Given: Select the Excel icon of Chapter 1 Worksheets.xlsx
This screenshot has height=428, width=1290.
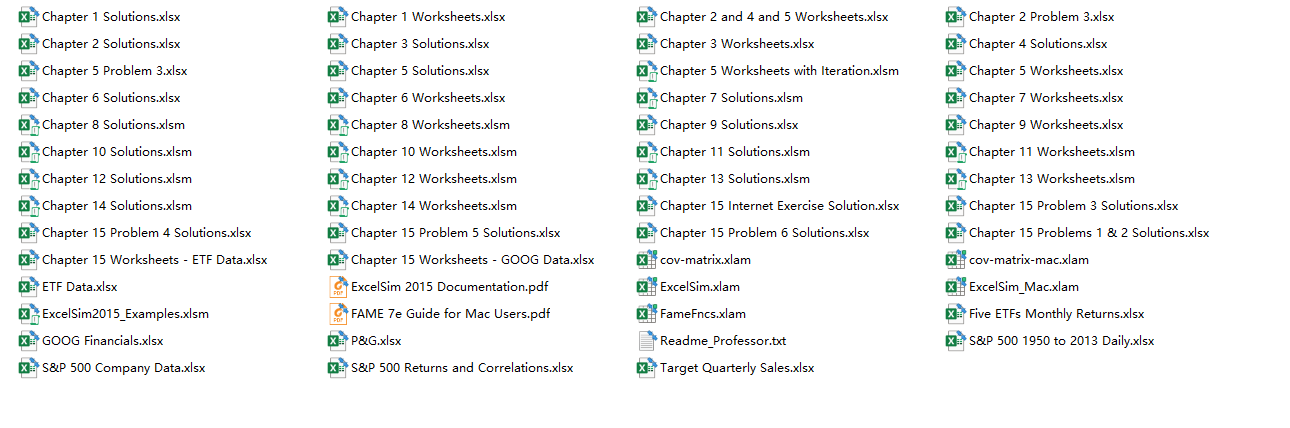Looking at the screenshot, I should click(x=337, y=17).
